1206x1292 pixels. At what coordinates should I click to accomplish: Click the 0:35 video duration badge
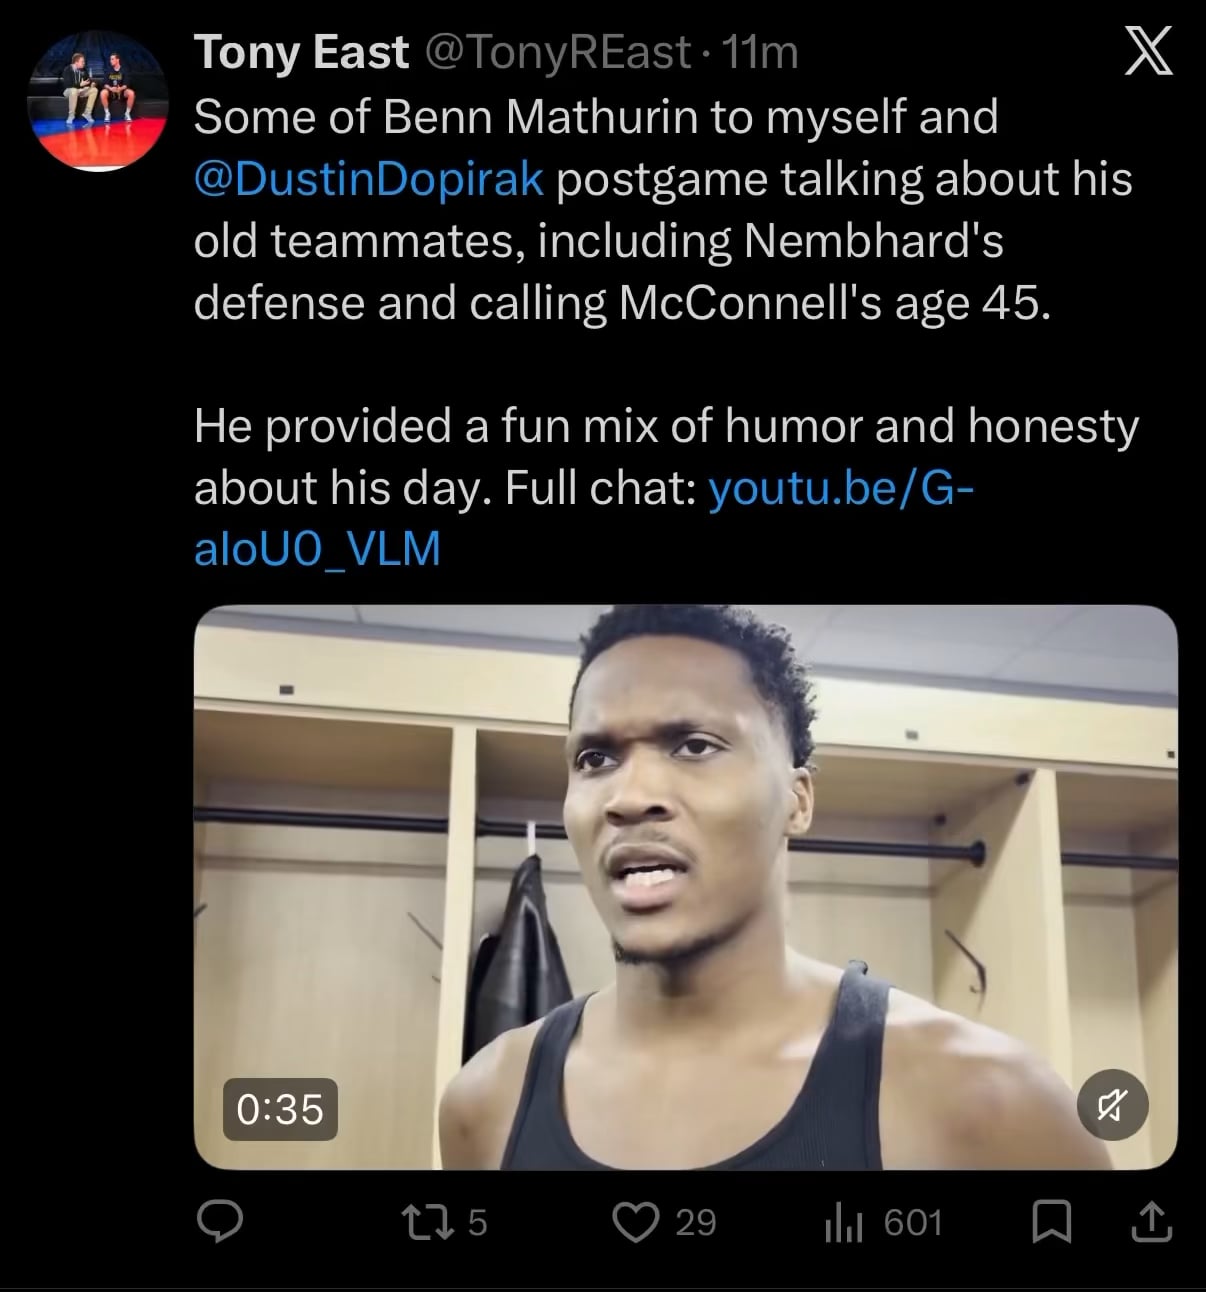point(280,1109)
